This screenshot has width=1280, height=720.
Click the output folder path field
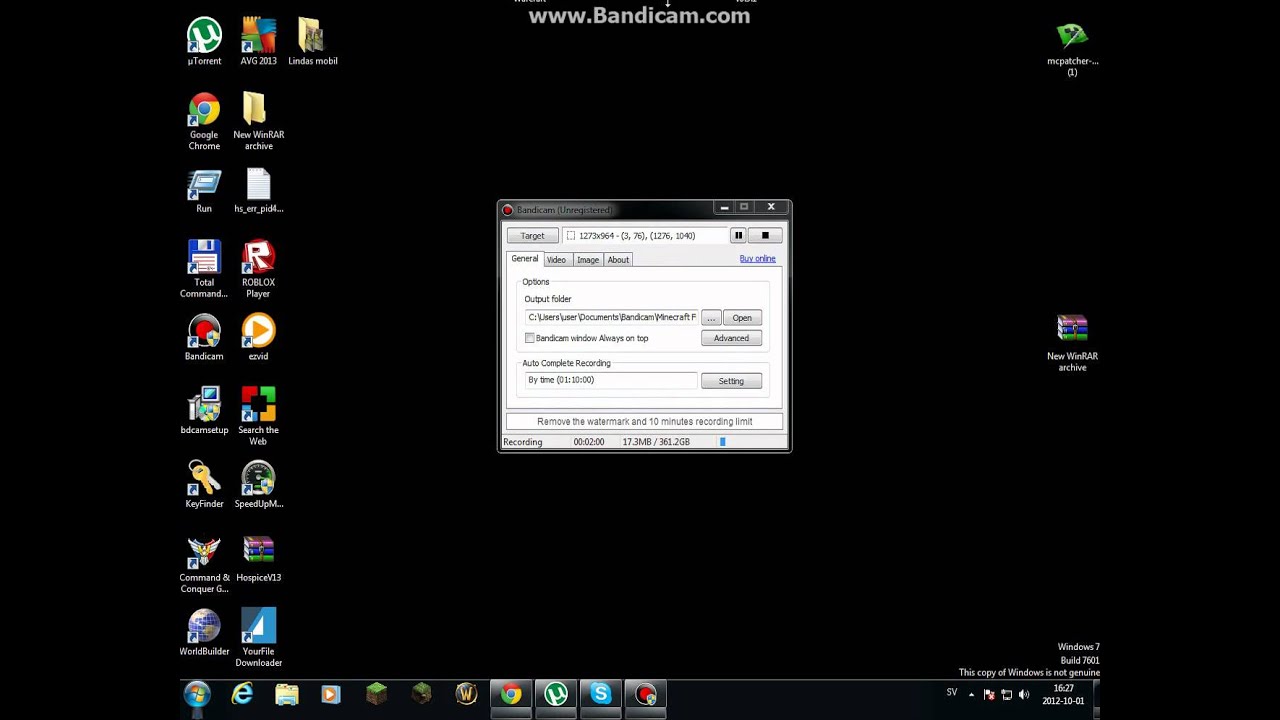(611, 317)
